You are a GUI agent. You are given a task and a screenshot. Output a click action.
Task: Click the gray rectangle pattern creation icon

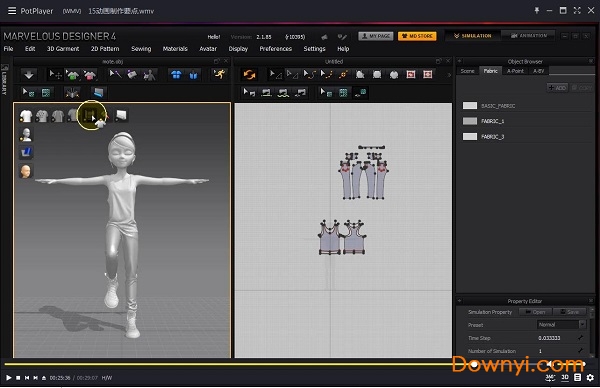(377, 75)
